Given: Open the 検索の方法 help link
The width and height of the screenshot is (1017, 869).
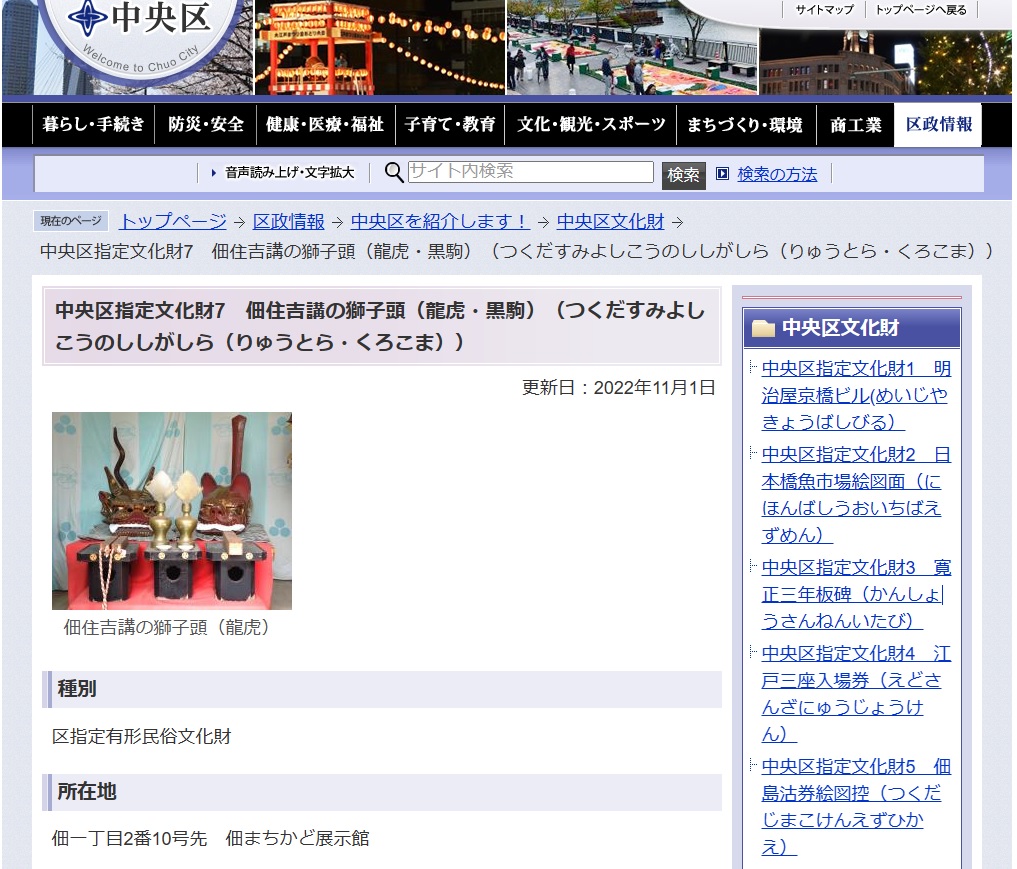Looking at the screenshot, I should tap(777, 174).
